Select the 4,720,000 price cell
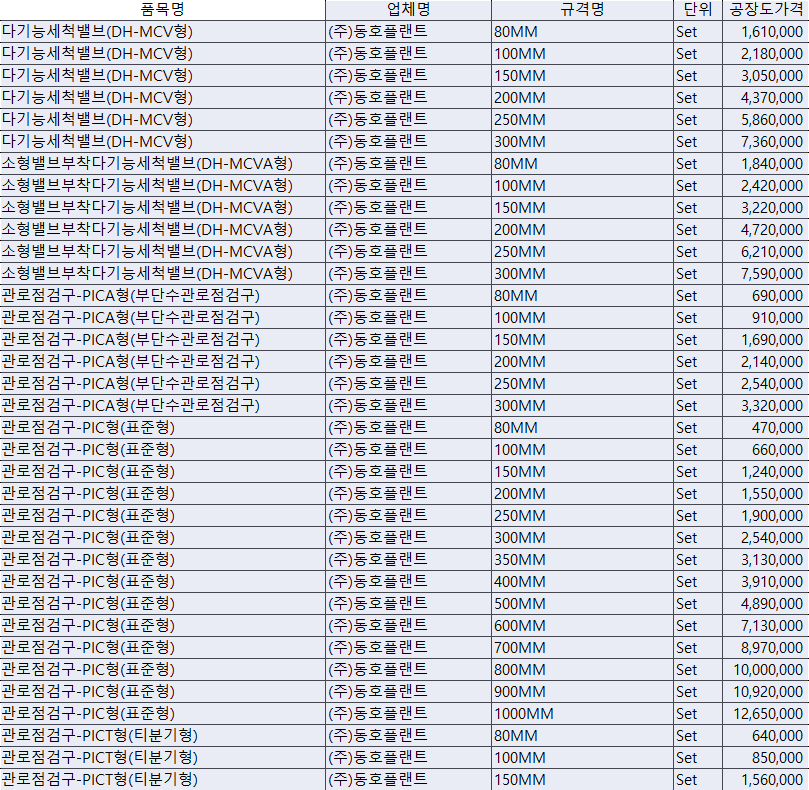 [x=766, y=230]
